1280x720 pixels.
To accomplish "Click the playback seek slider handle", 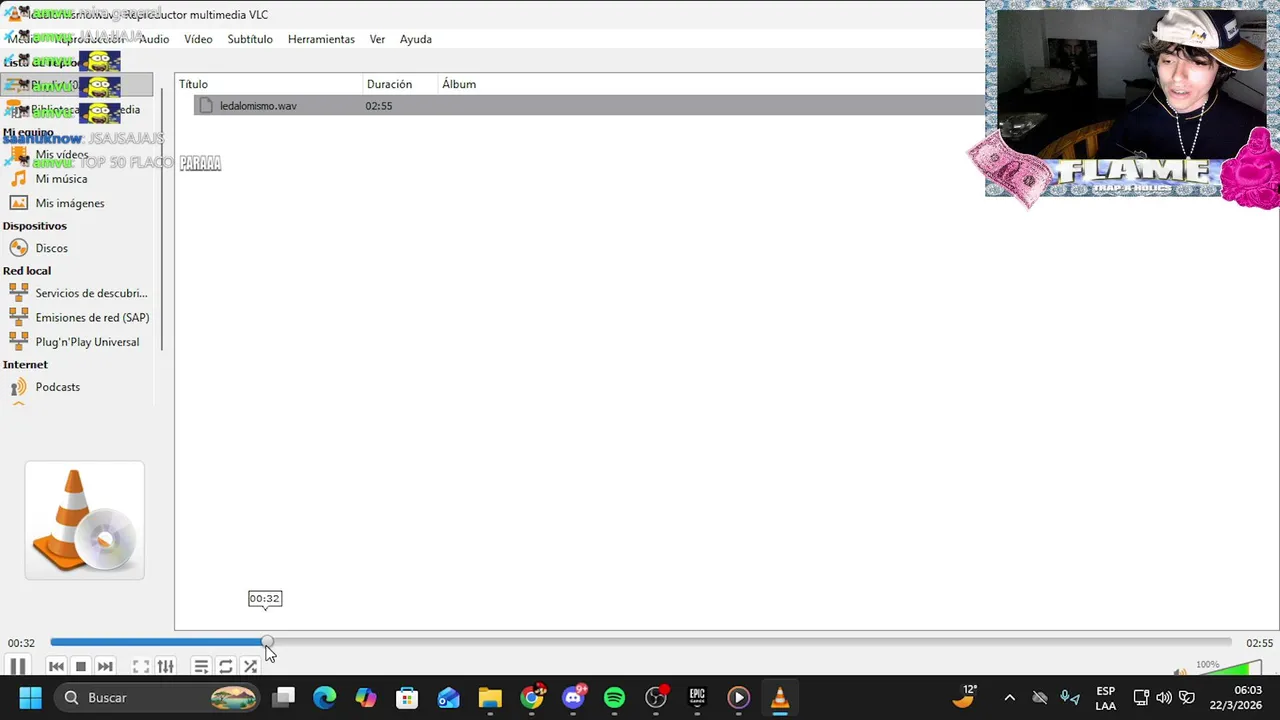I will 267,642.
